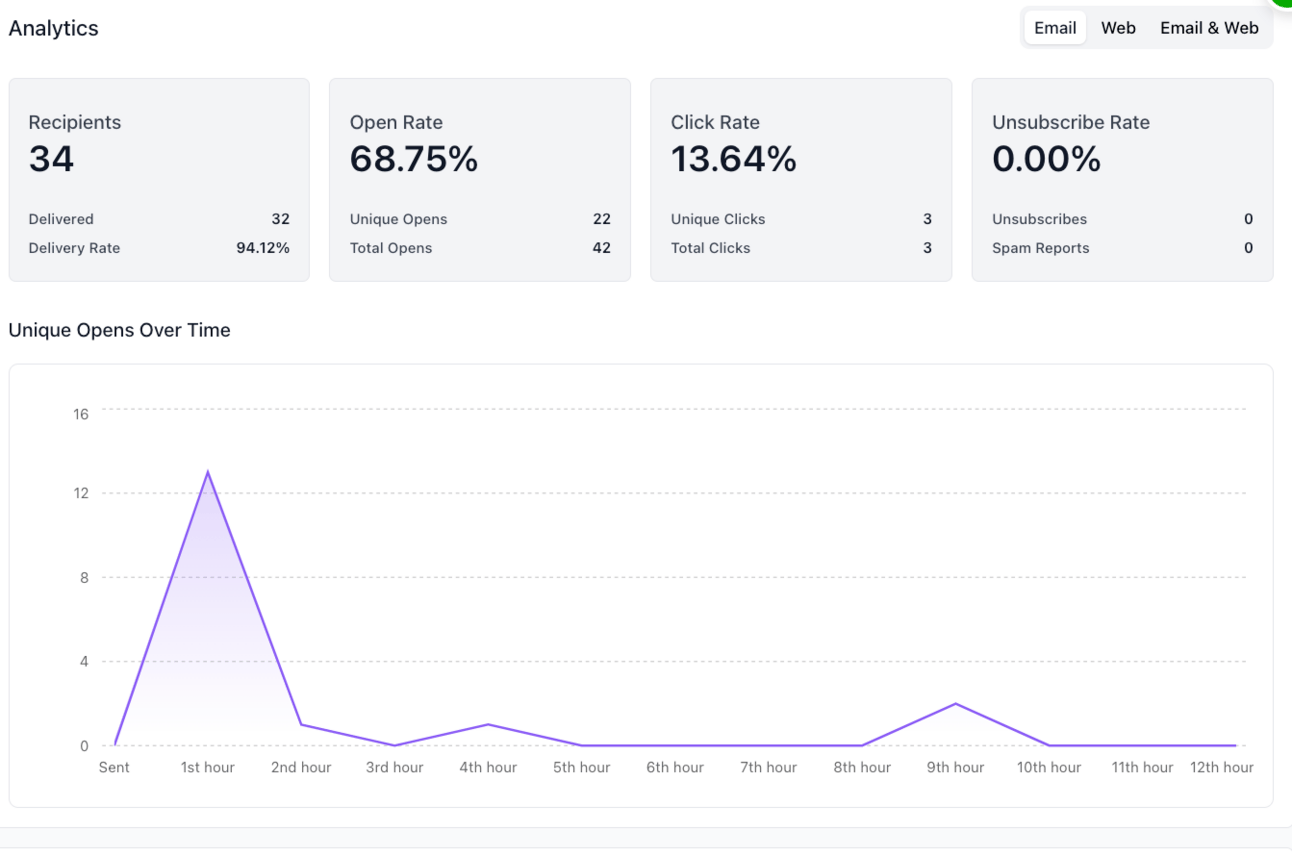The width and height of the screenshot is (1292, 856).
Task: Click the y-axis label 16
Action: coord(81,414)
